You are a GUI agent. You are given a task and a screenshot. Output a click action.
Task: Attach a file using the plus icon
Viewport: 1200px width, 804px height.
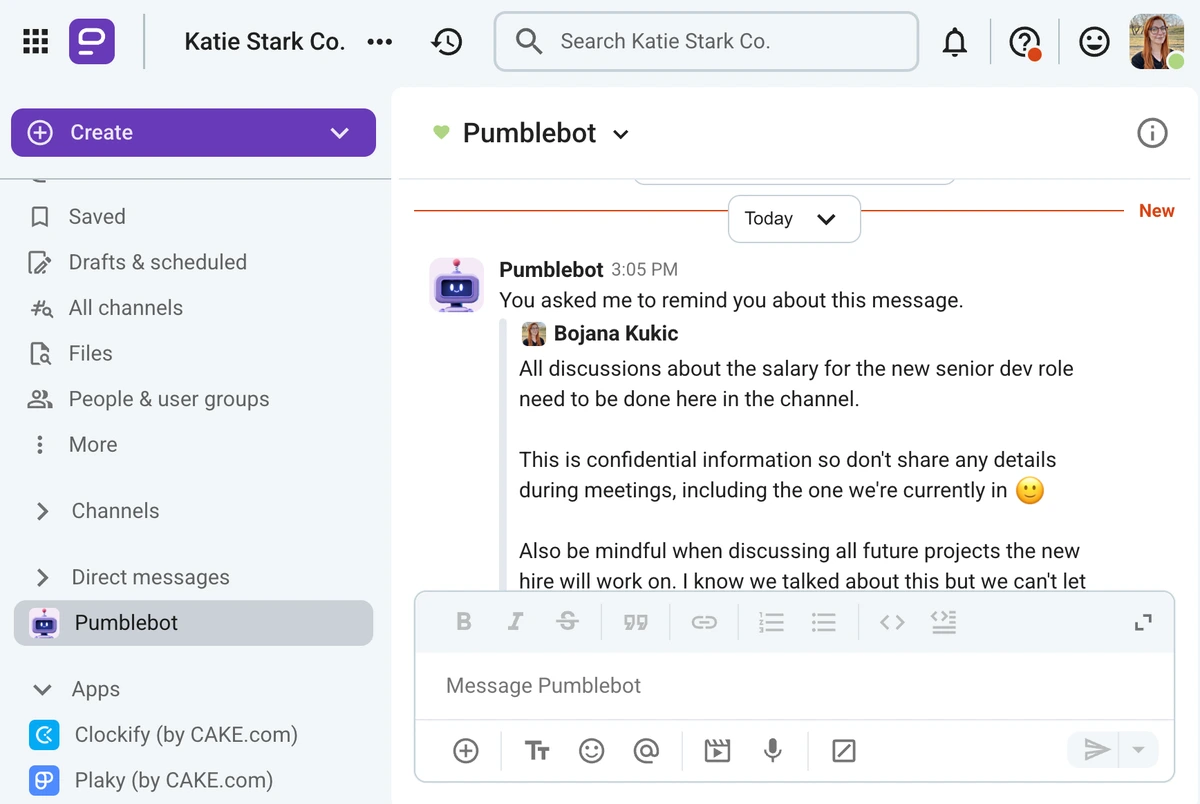tap(466, 750)
